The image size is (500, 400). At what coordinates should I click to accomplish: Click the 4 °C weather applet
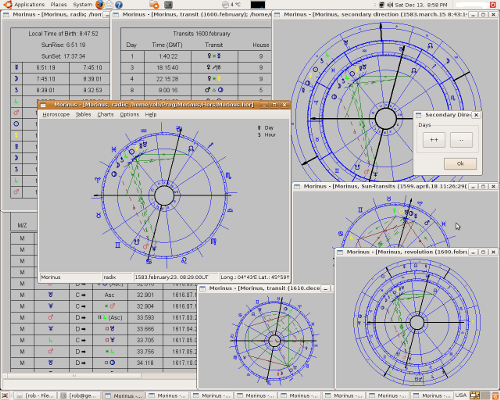232,5
